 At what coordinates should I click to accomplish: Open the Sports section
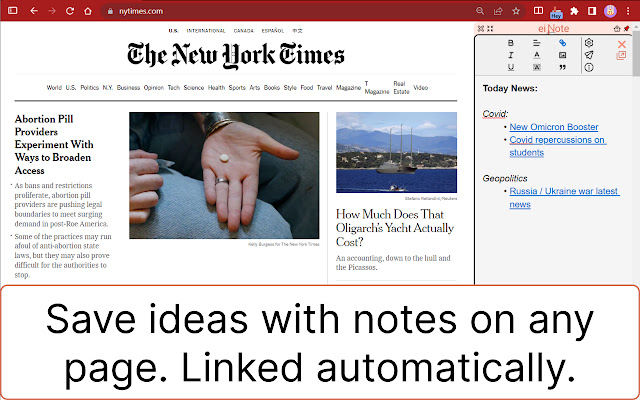tap(237, 87)
